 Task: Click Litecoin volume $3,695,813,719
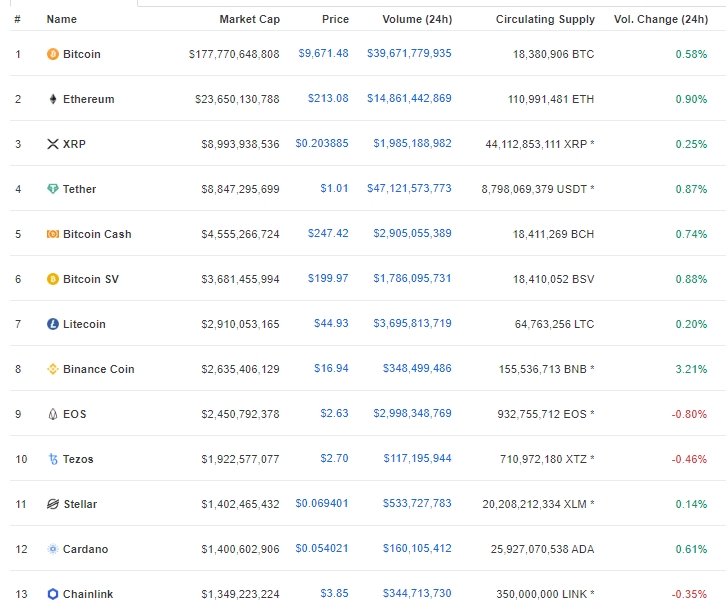(412, 323)
